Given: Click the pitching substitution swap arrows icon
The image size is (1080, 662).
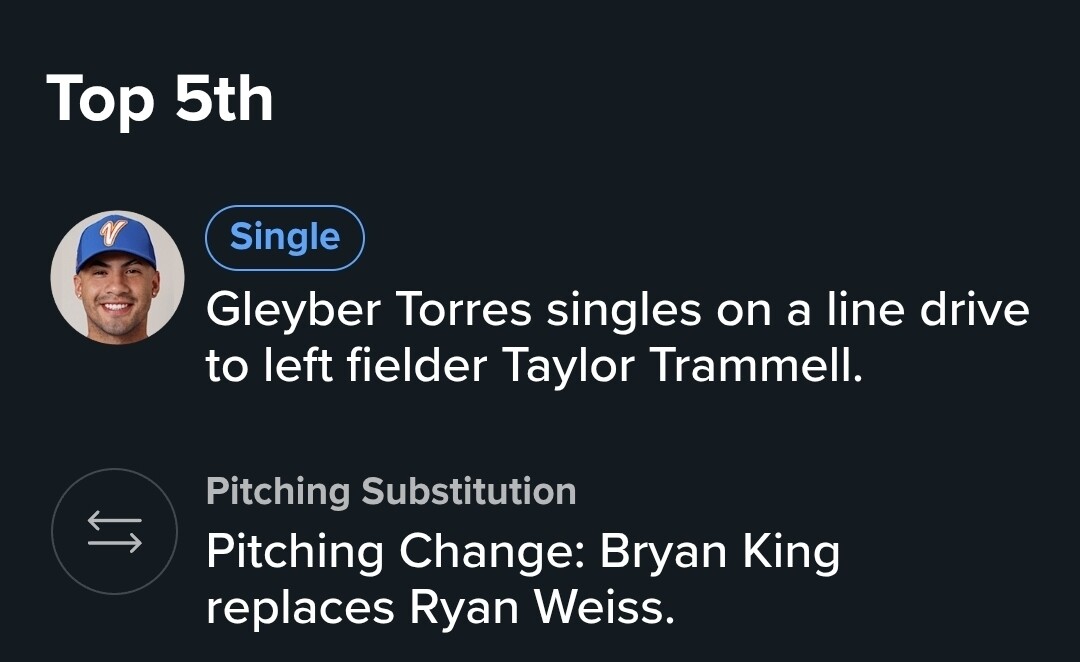Looking at the screenshot, I should click(114, 531).
